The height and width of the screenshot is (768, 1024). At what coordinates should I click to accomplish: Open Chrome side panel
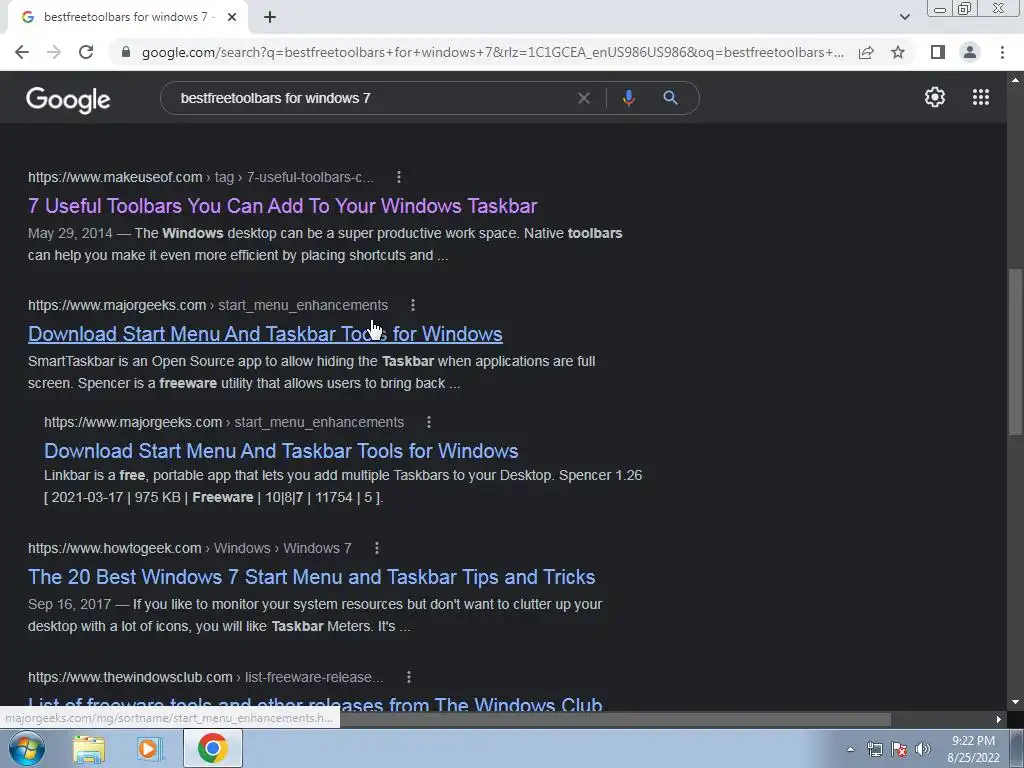pyautogui.click(x=938, y=52)
